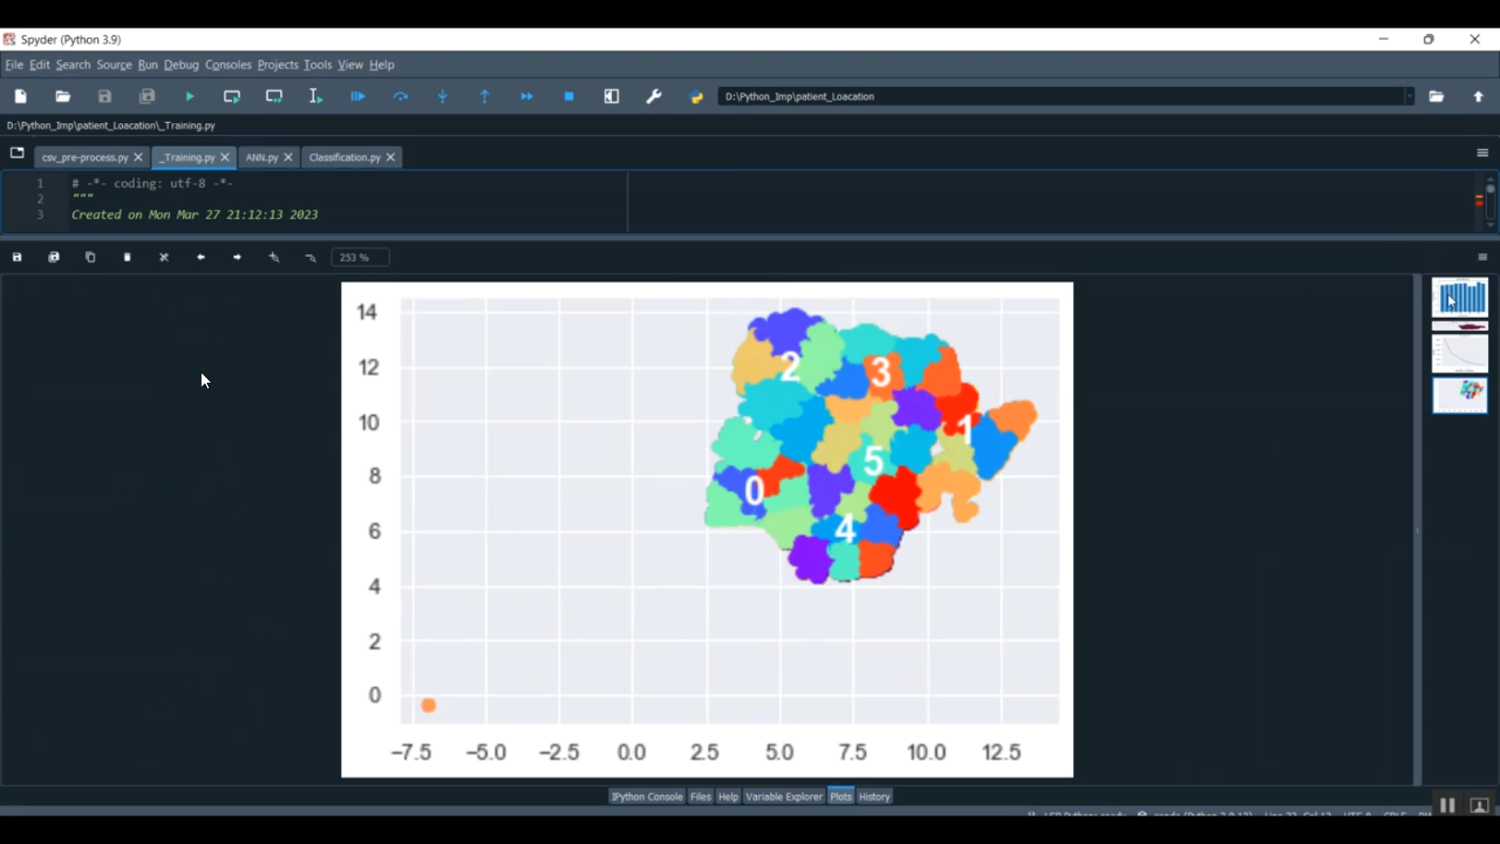Toggle maximize current pane icon
The width and height of the screenshot is (1500, 844).
(612, 97)
